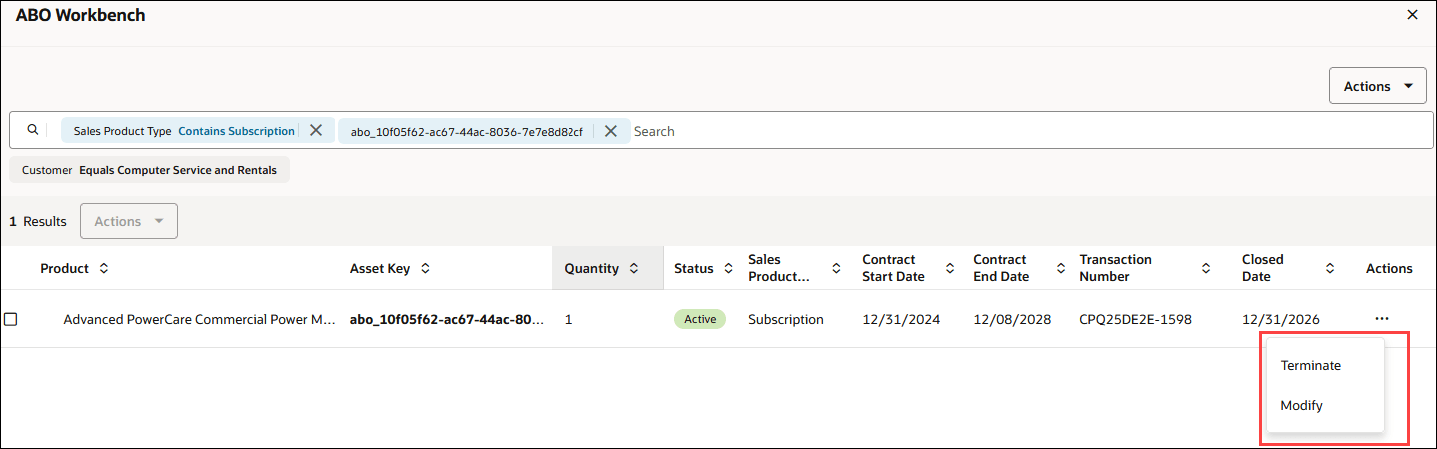
Task: Sort by the Status column
Action: tap(728, 268)
